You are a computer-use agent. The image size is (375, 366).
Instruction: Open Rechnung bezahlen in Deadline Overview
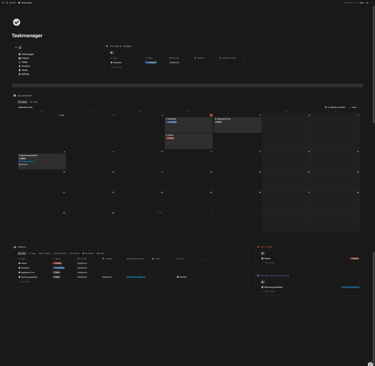272,287
